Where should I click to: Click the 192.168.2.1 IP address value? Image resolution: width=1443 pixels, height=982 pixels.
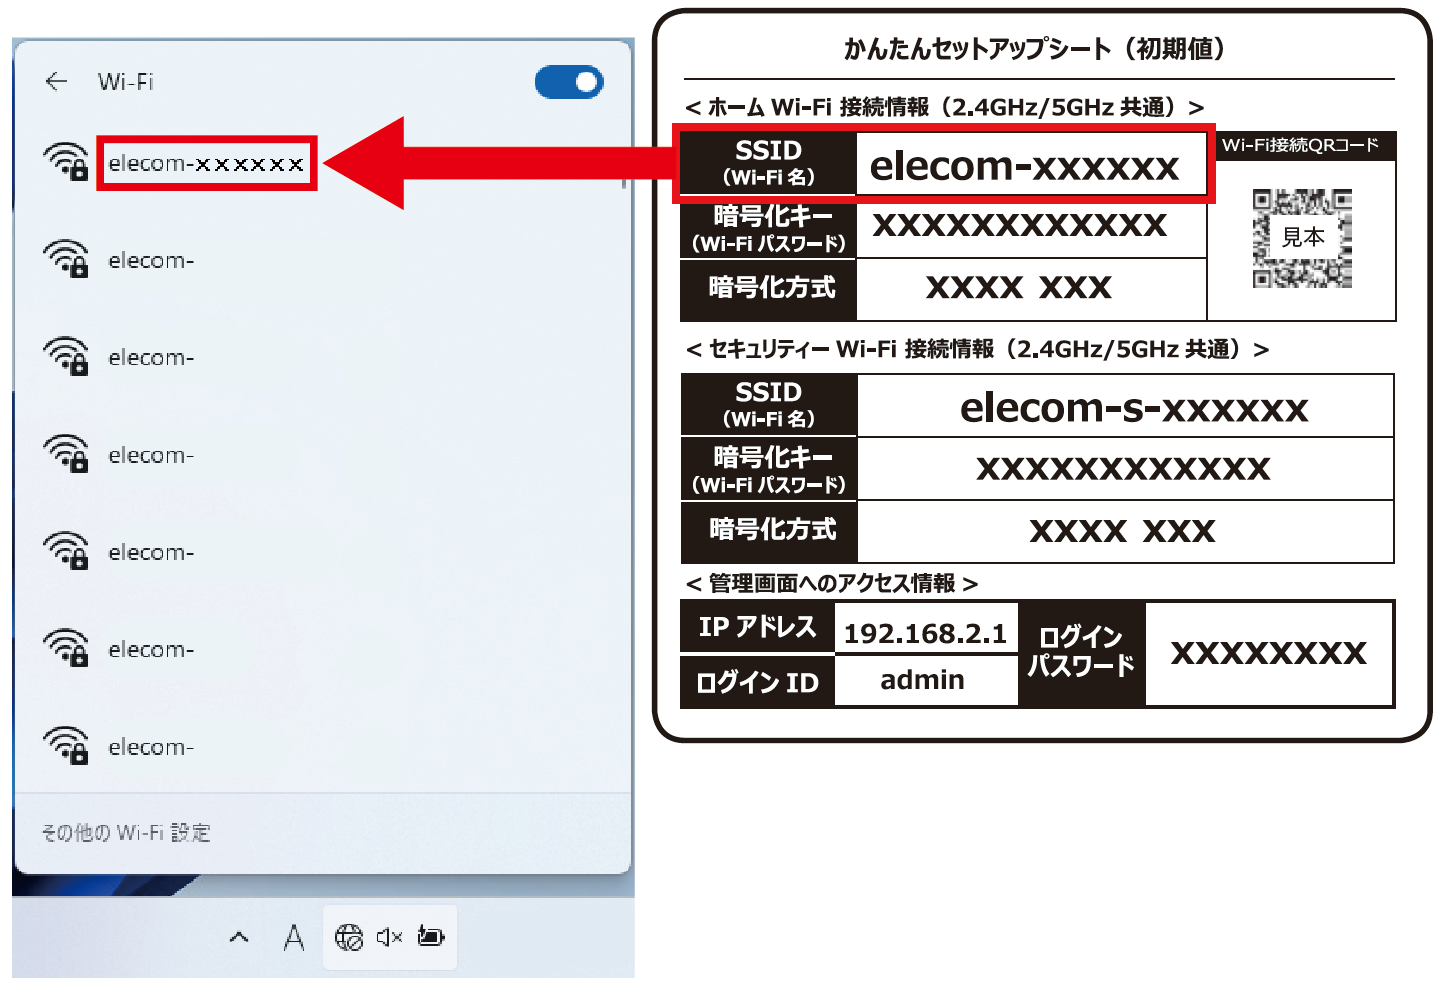[926, 633]
